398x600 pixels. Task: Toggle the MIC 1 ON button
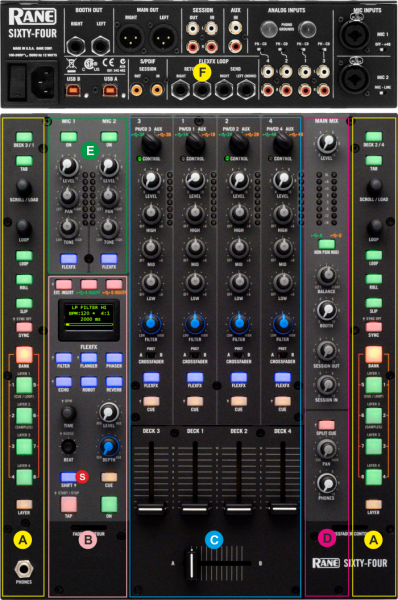pos(69,137)
